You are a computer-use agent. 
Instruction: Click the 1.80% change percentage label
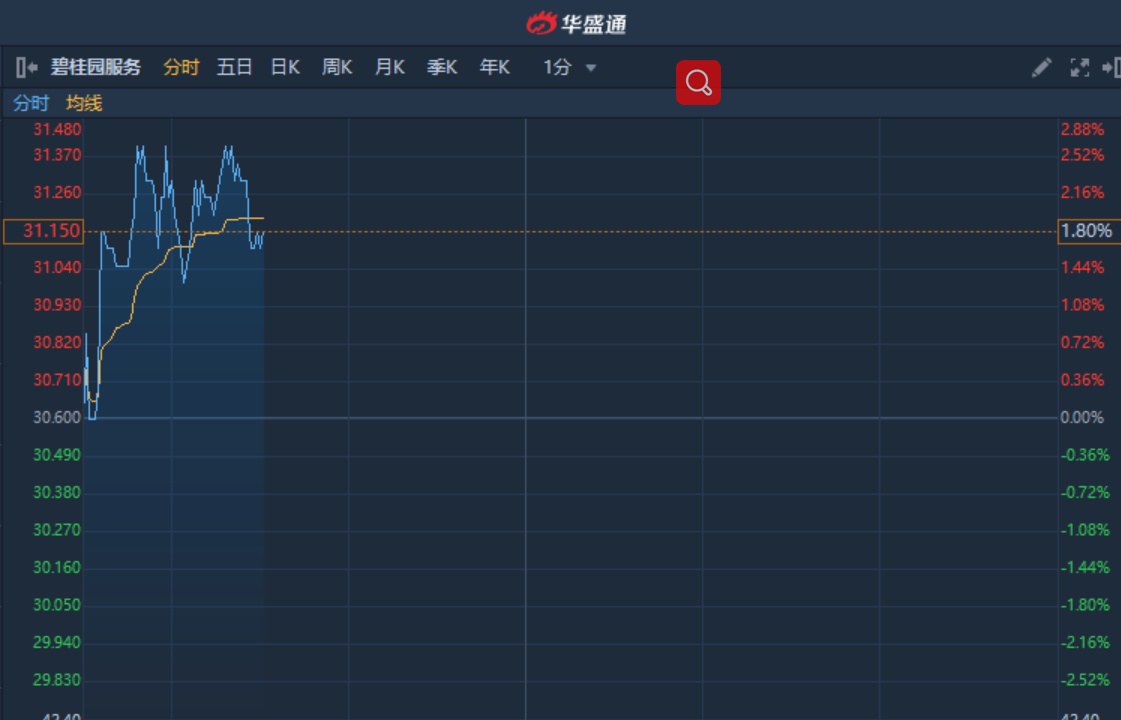click(1086, 231)
